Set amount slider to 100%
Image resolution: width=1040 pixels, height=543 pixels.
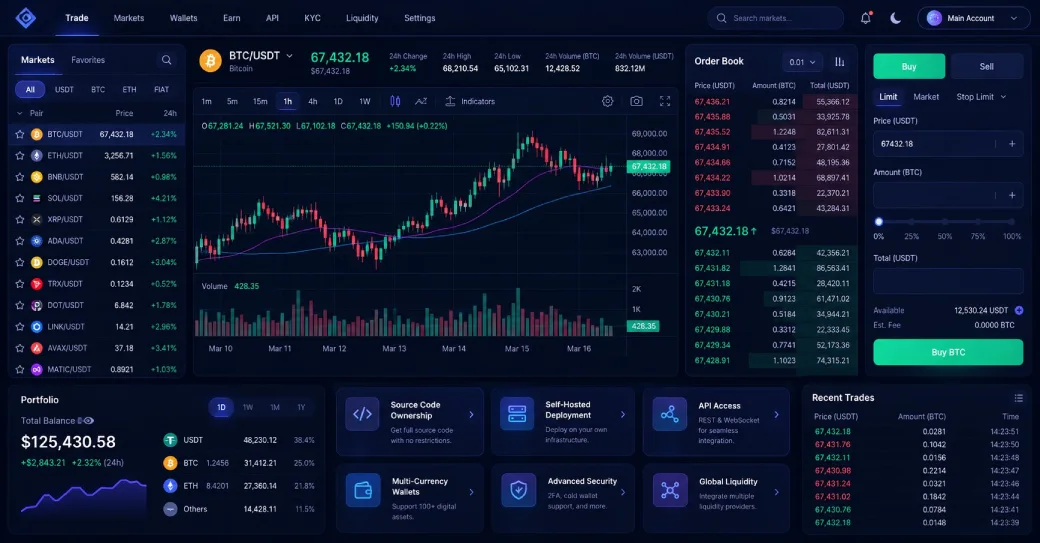[1012, 222]
